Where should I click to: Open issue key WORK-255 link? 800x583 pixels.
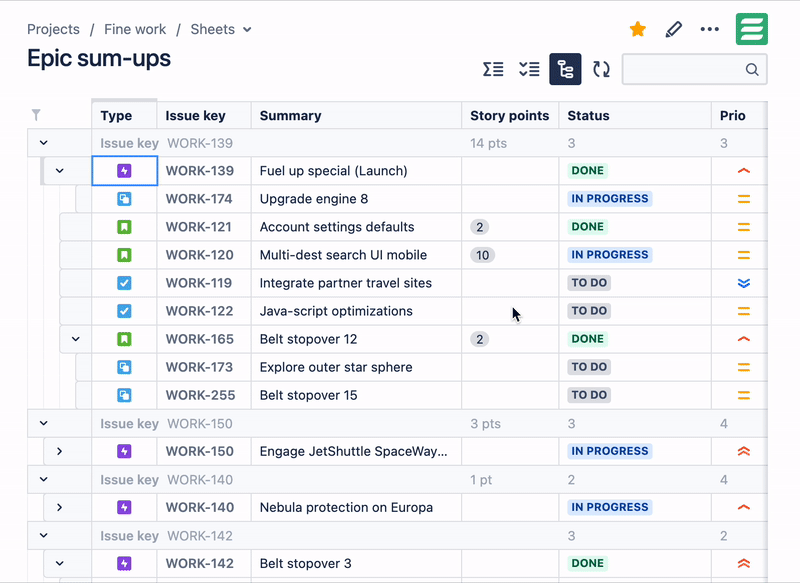[200, 395]
